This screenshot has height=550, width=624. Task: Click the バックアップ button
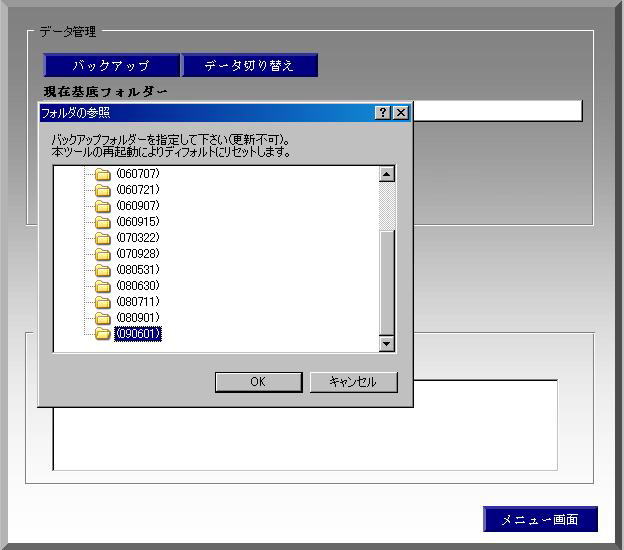coord(111,66)
